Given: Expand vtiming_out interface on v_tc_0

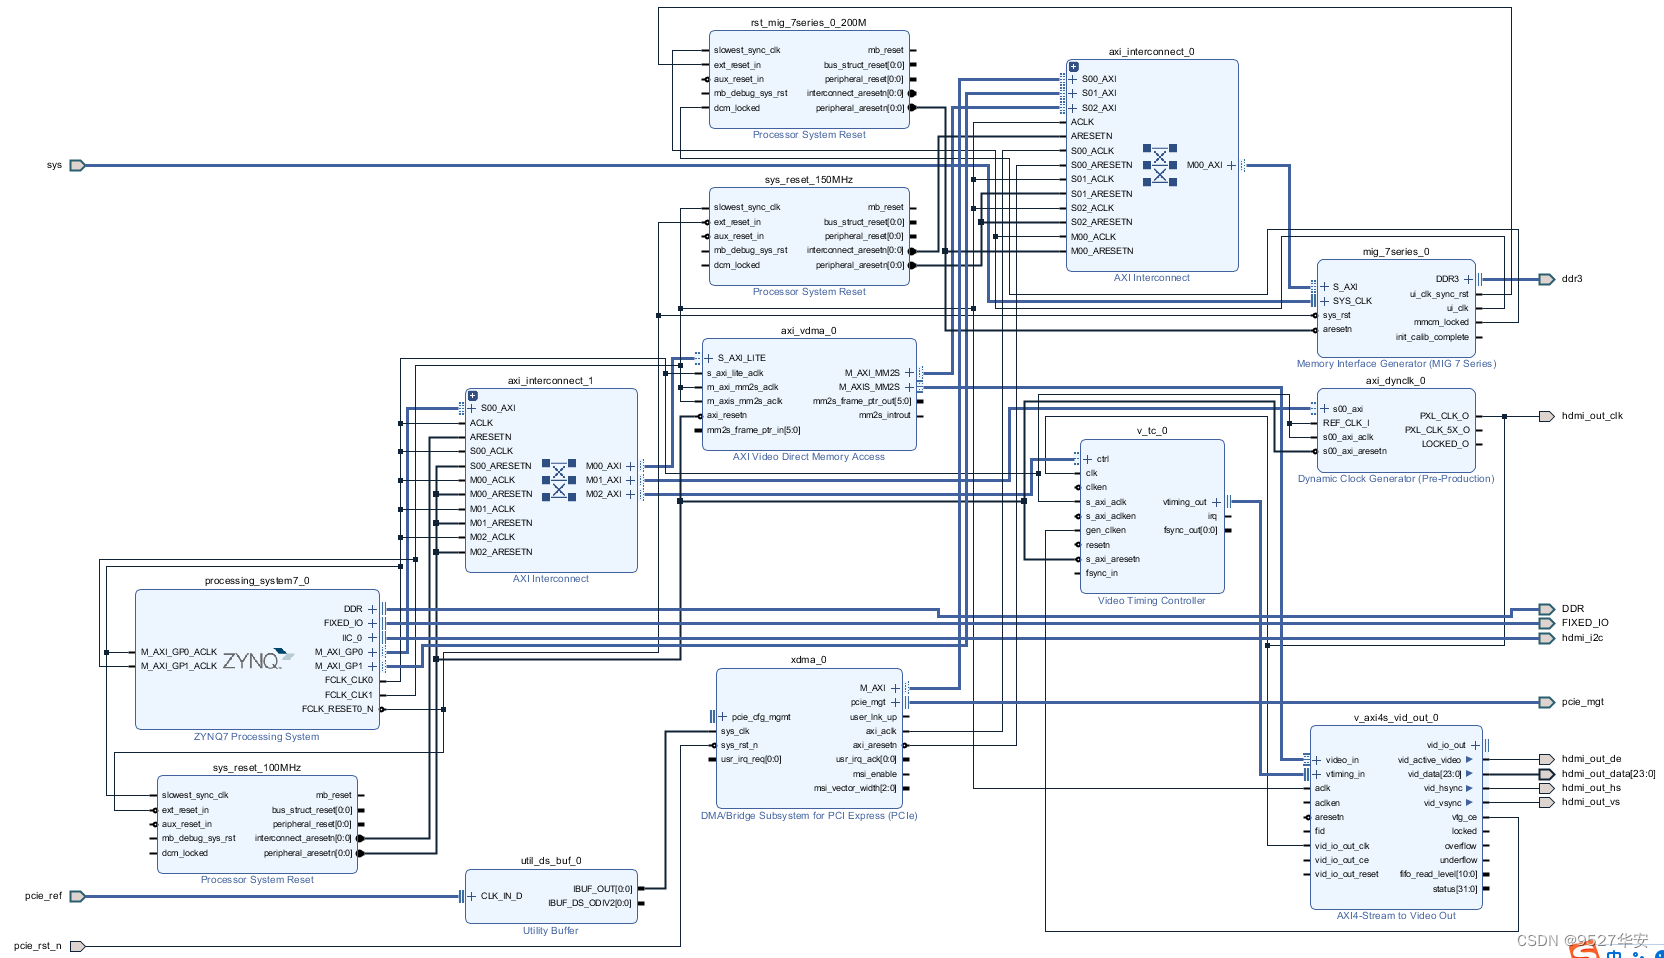Looking at the screenshot, I should click(1216, 502).
